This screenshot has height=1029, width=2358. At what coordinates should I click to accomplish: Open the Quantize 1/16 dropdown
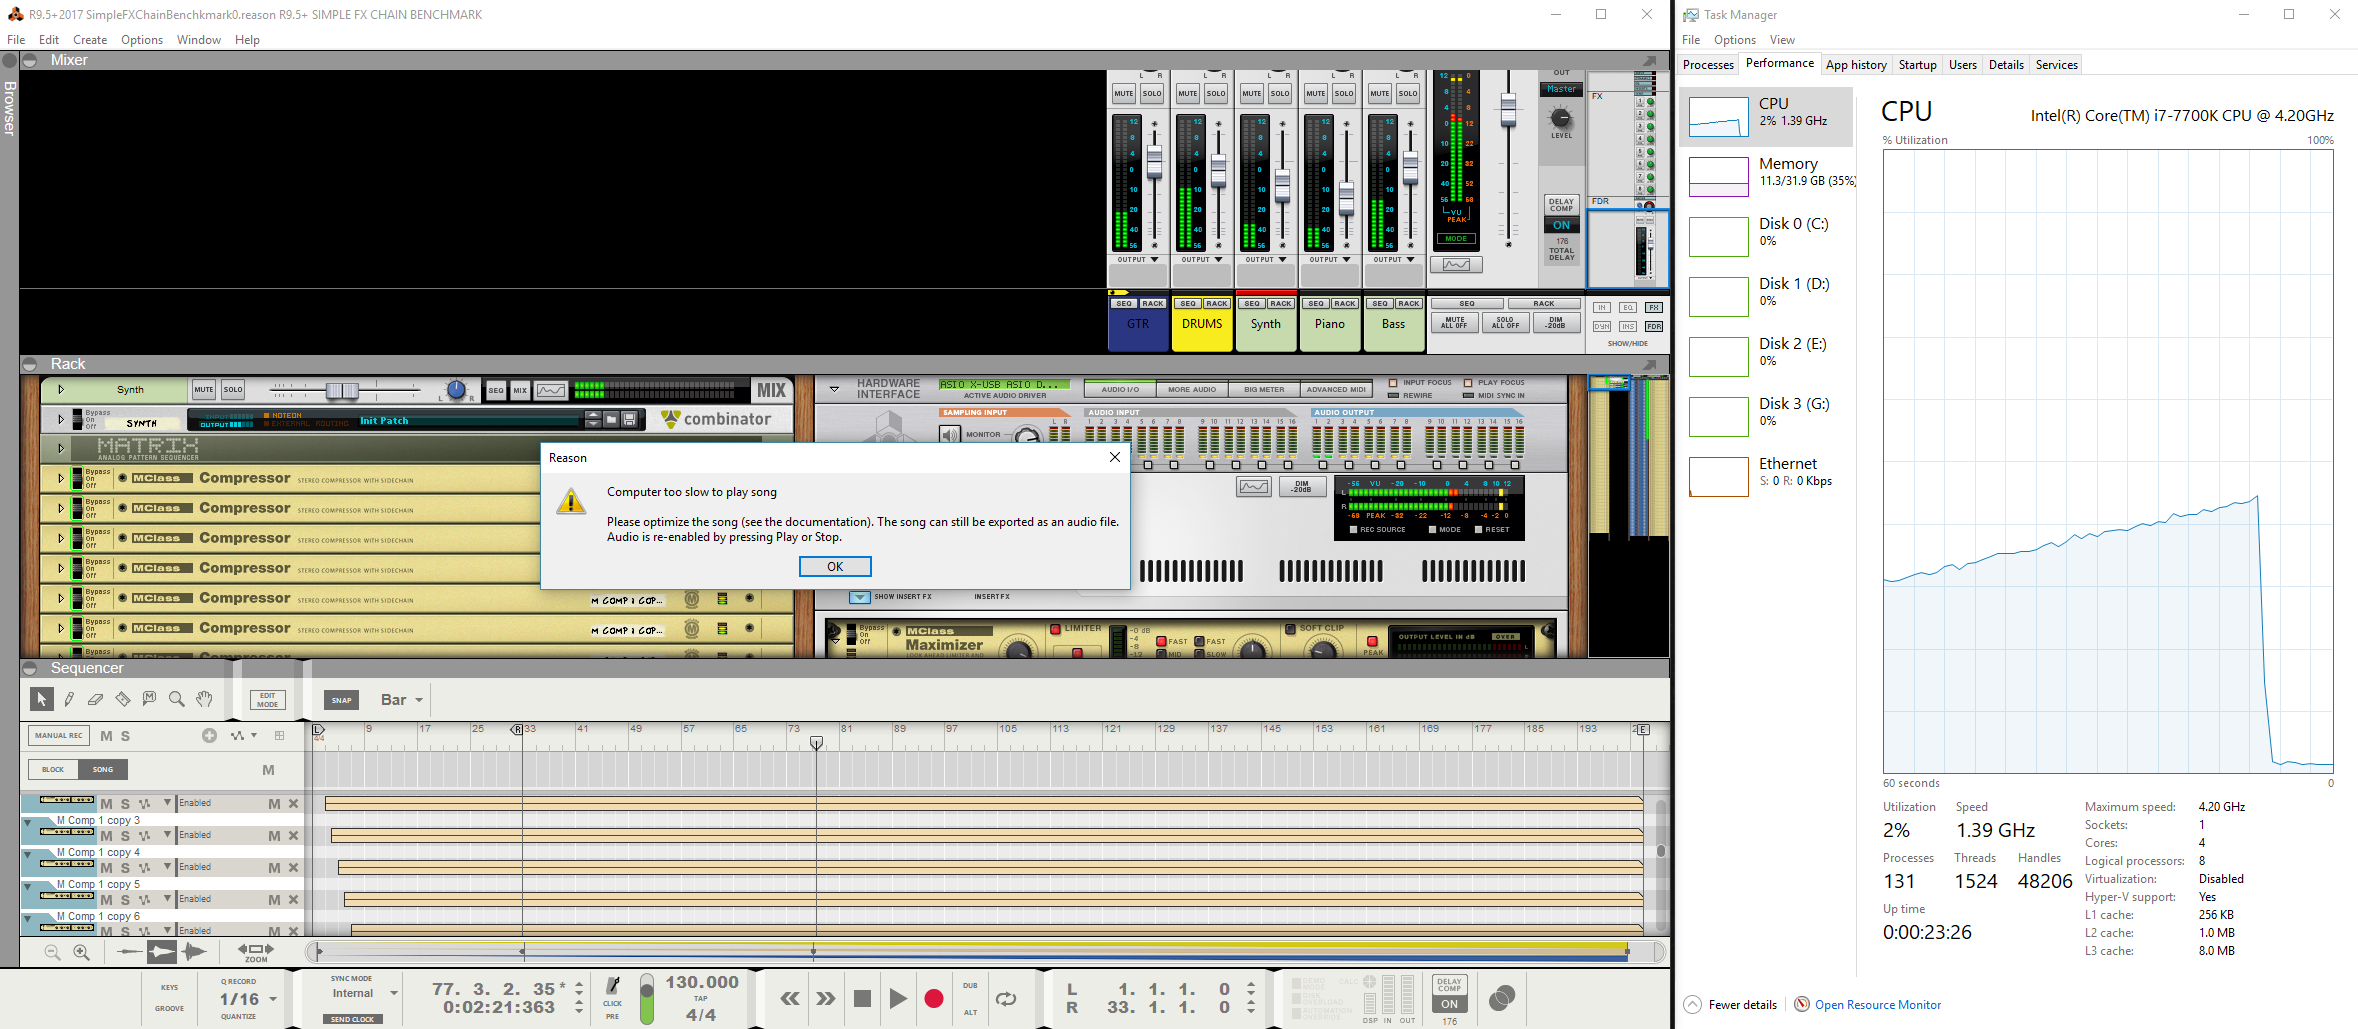248,999
